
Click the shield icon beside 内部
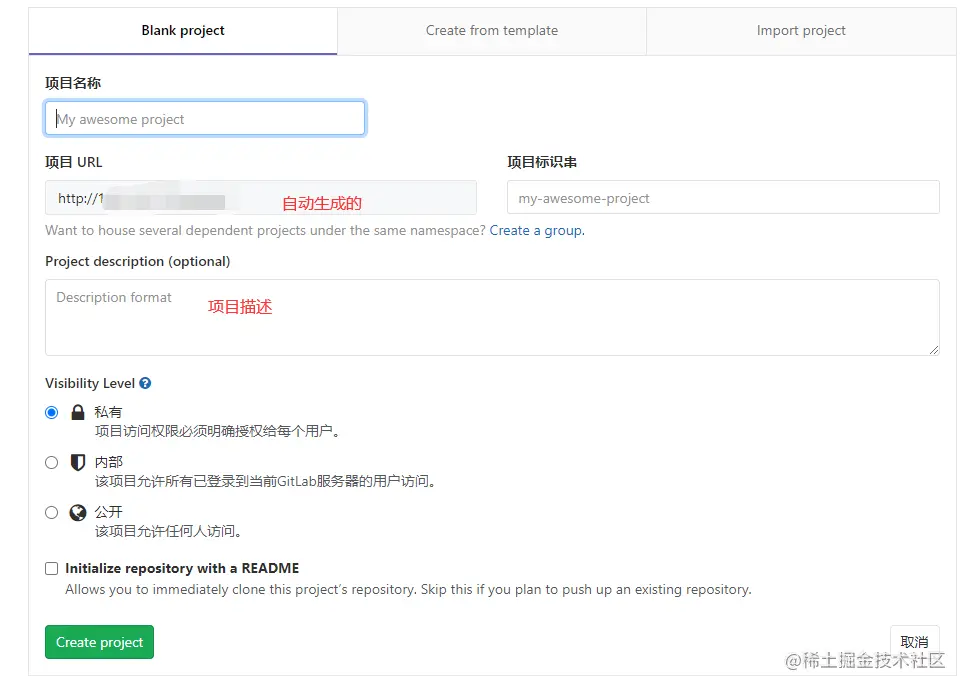click(x=78, y=462)
